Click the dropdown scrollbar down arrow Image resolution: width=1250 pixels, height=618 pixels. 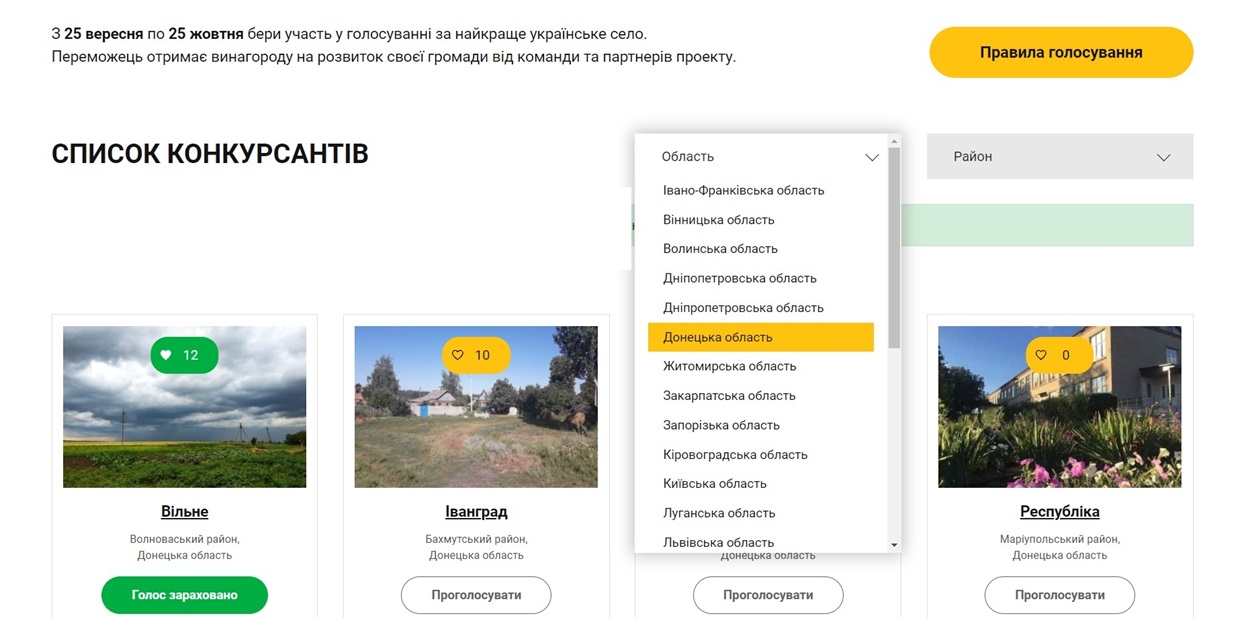point(894,545)
